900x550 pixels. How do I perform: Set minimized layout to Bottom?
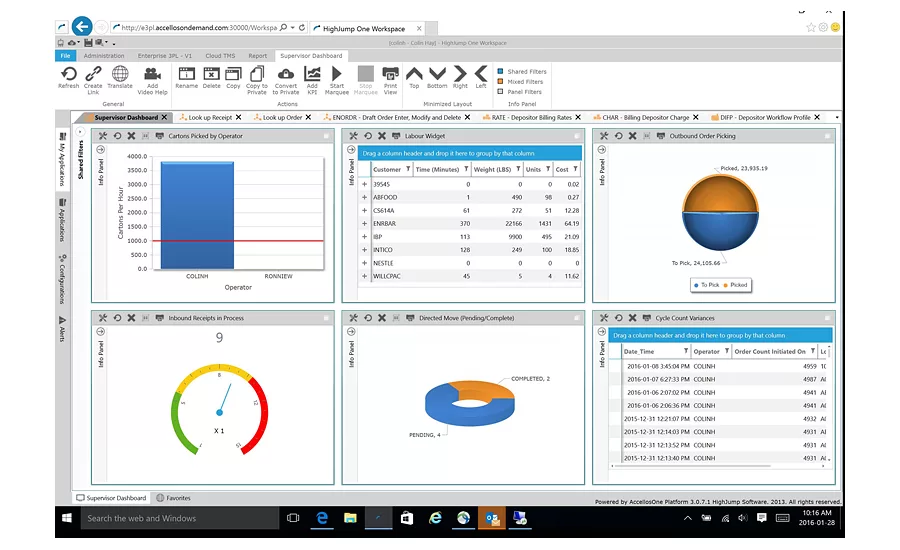(x=437, y=73)
